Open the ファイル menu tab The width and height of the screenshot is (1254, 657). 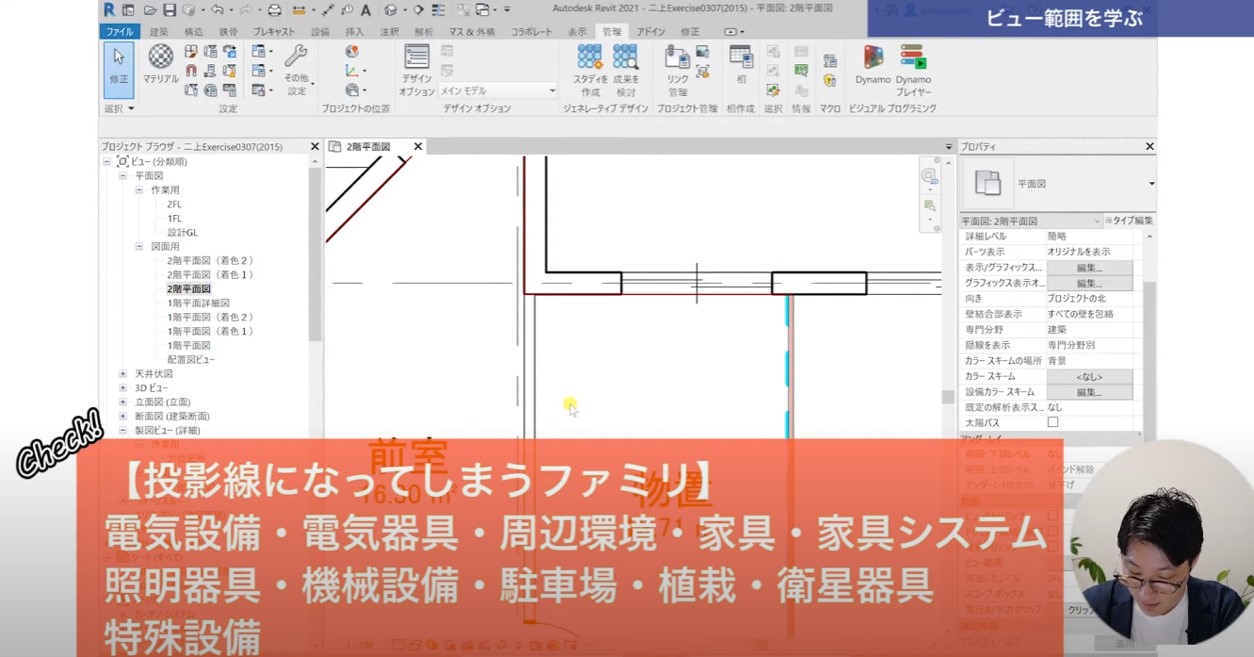click(119, 32)
